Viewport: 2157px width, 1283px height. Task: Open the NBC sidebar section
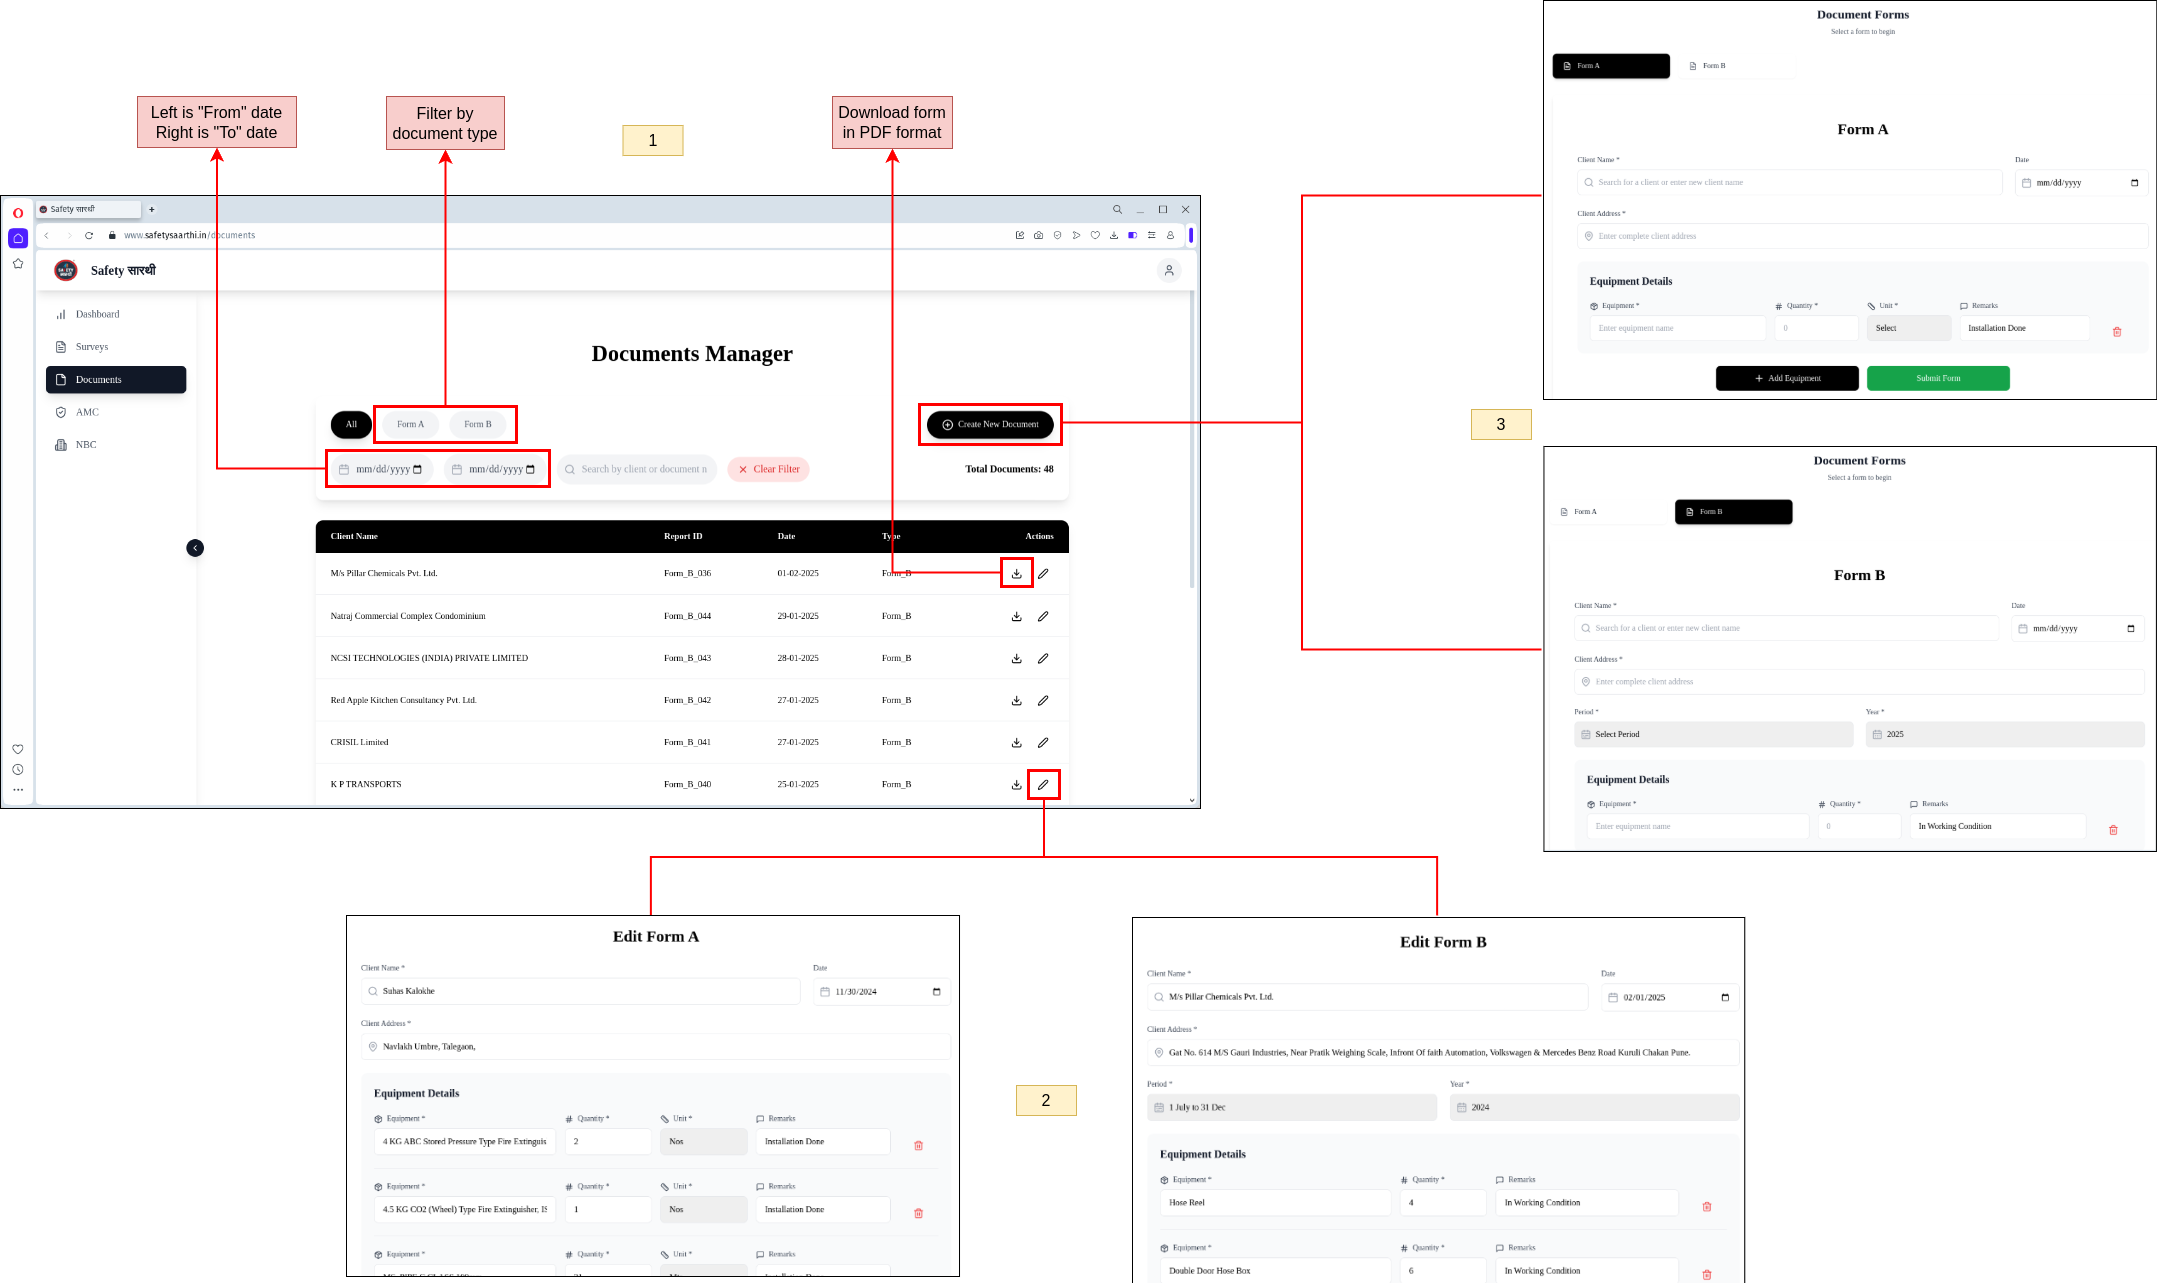tap(86, 444)
